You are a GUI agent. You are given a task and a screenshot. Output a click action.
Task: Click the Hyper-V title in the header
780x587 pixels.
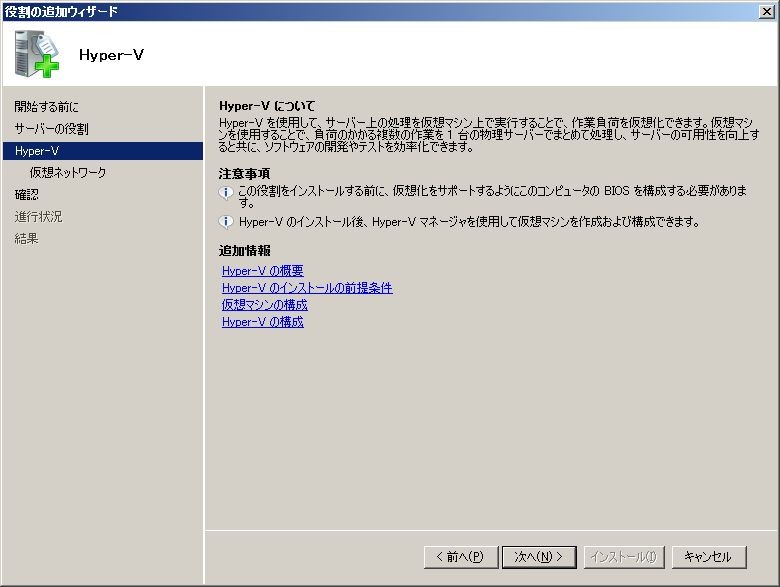(x=111, y=55)
